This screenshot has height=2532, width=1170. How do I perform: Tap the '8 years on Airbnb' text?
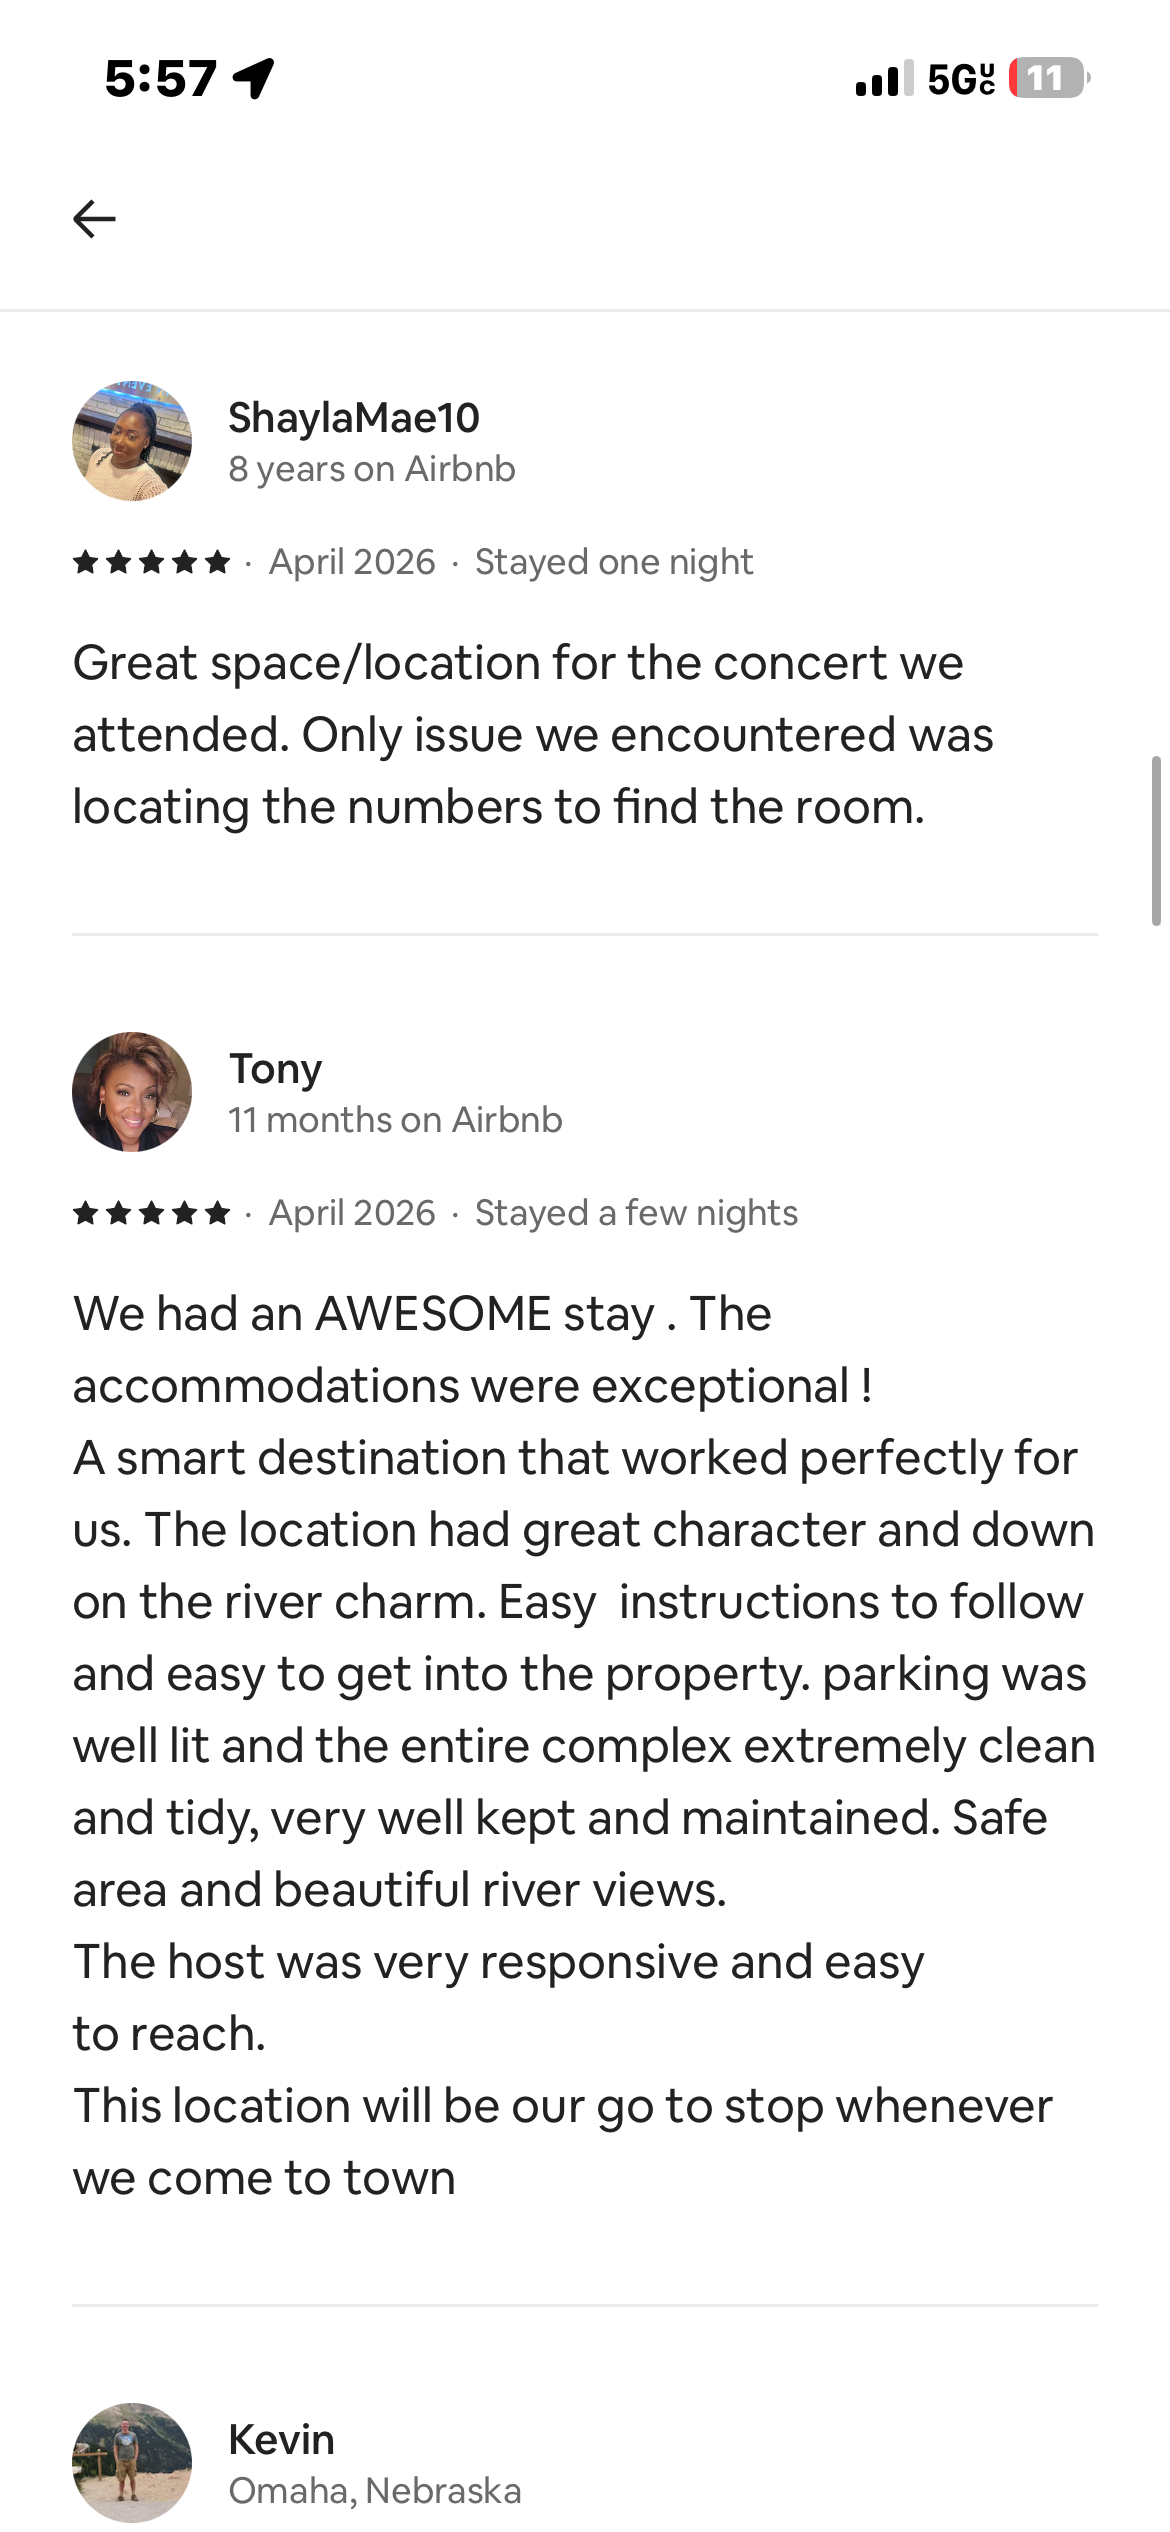coord(372,469)
